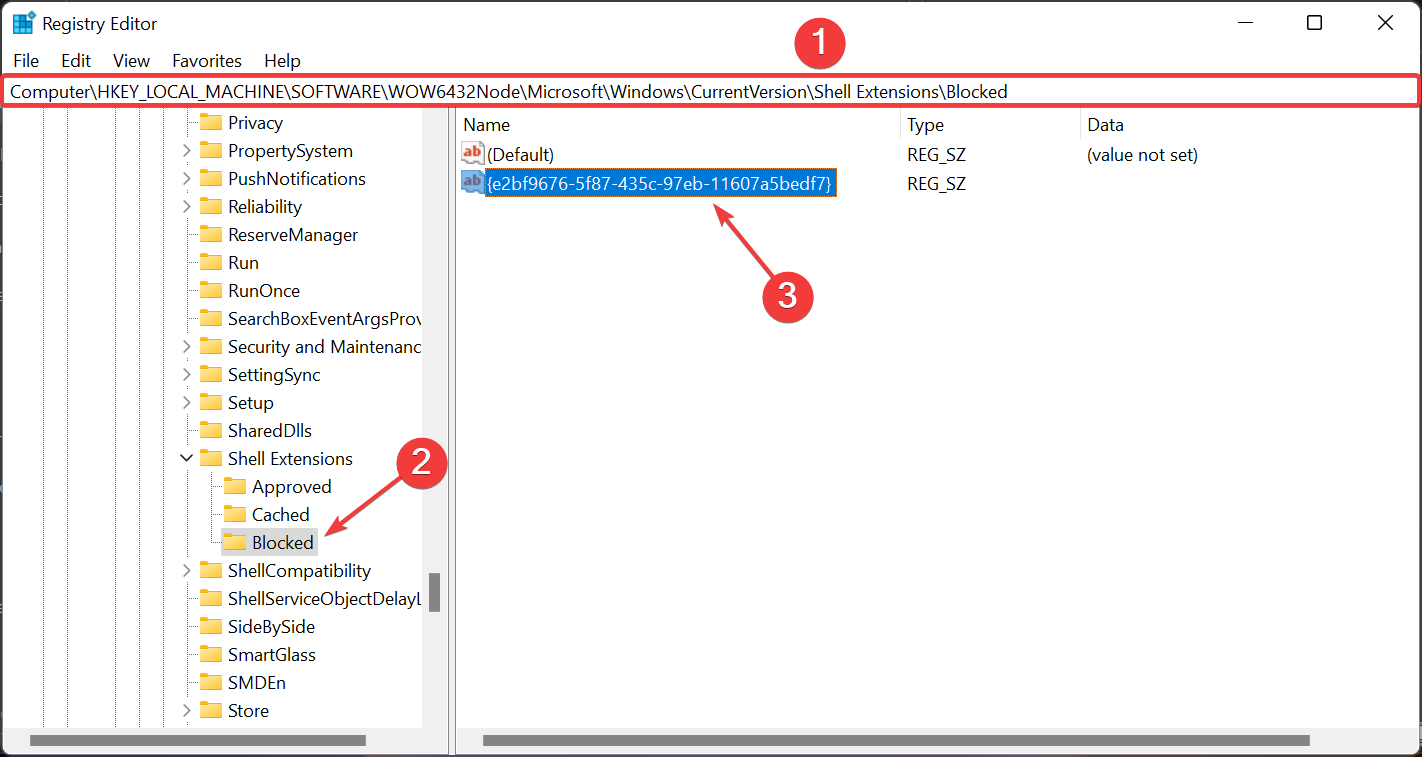The width and height of the screenshot is (1422, 757).
Task: Expand the SettingSync key
Action: (186, 375)
